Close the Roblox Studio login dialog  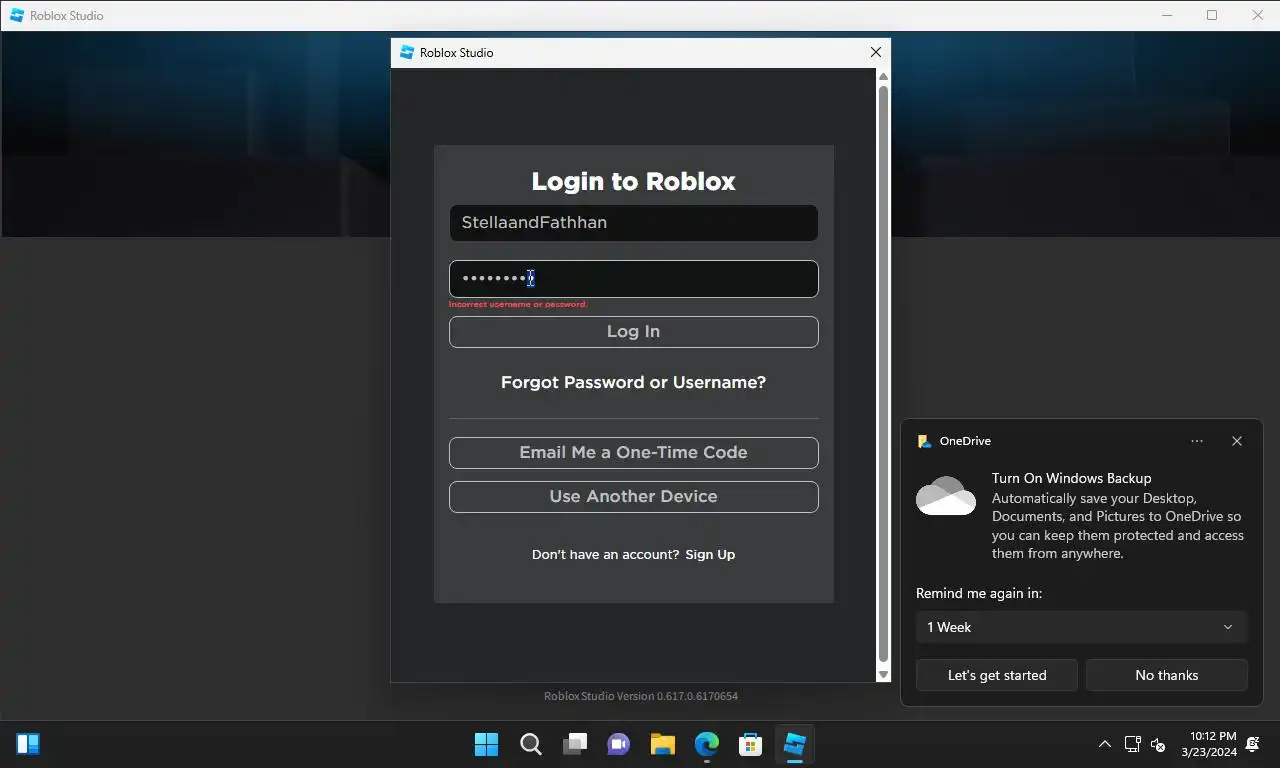point(876,53)
